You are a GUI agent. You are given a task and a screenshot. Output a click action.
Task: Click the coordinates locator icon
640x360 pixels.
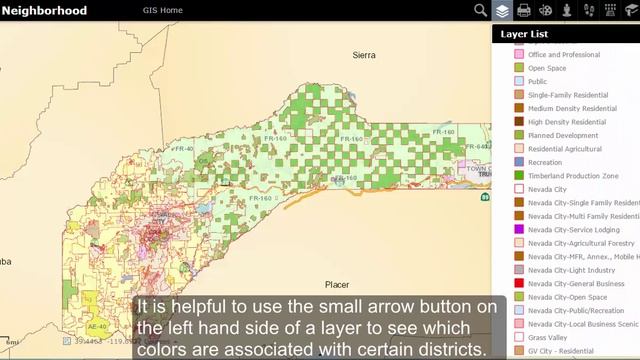tap(67, 341)
